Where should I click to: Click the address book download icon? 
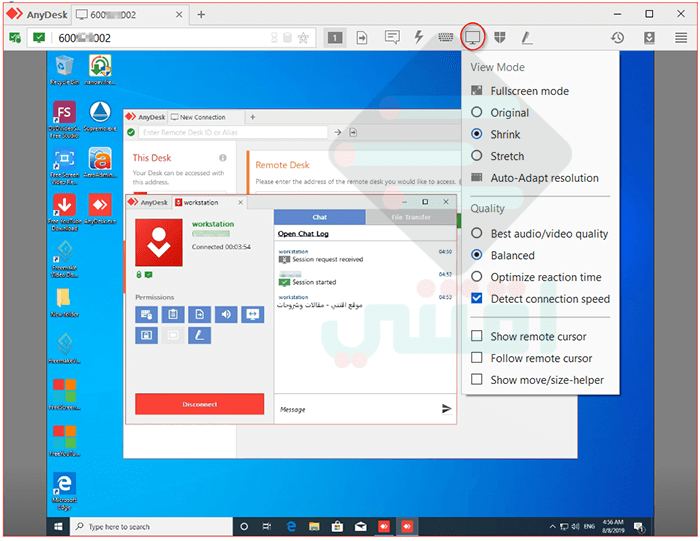tap(649, 37)
